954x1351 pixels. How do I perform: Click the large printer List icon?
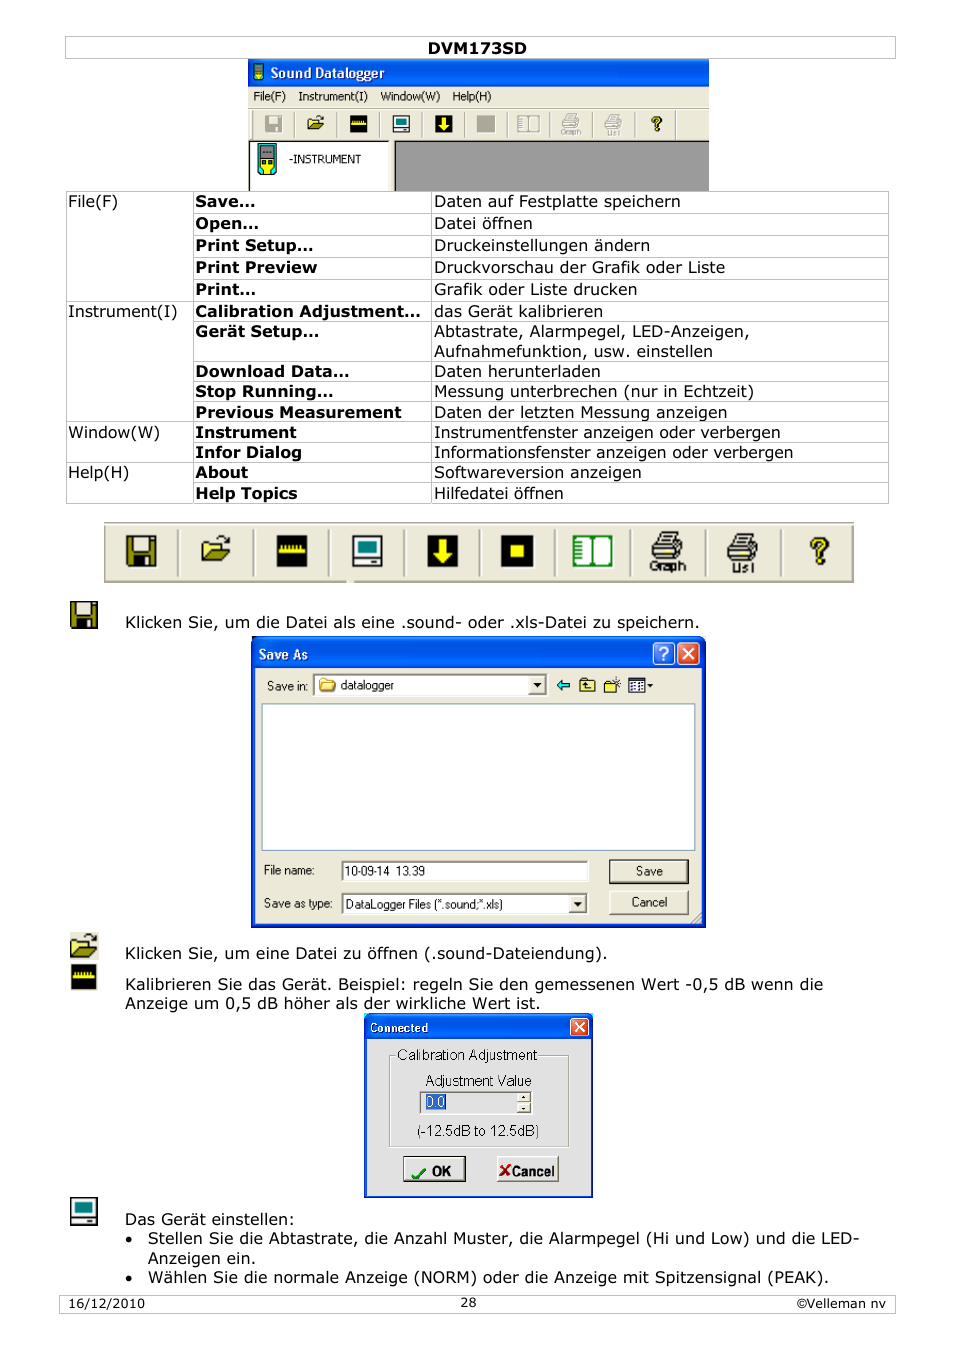tap(742, 552)
